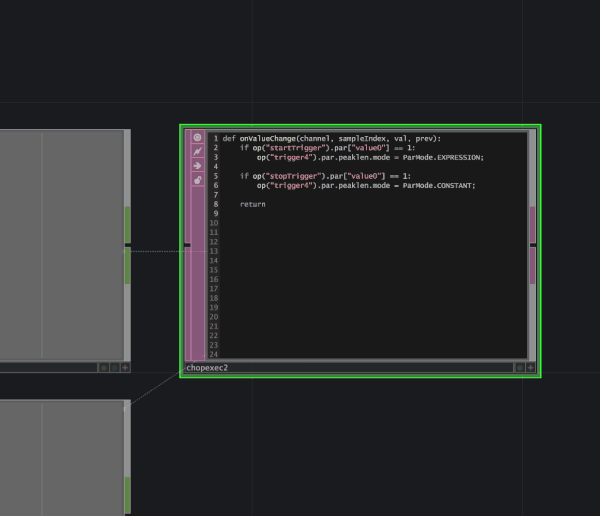Screen dimensions: 600x516
Task: Toggle the chopexec2 clone immune flag
Action: [x=197, y=152]
